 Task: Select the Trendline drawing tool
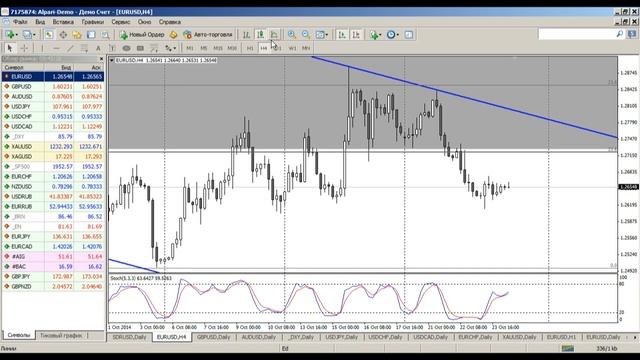point(70,48)
